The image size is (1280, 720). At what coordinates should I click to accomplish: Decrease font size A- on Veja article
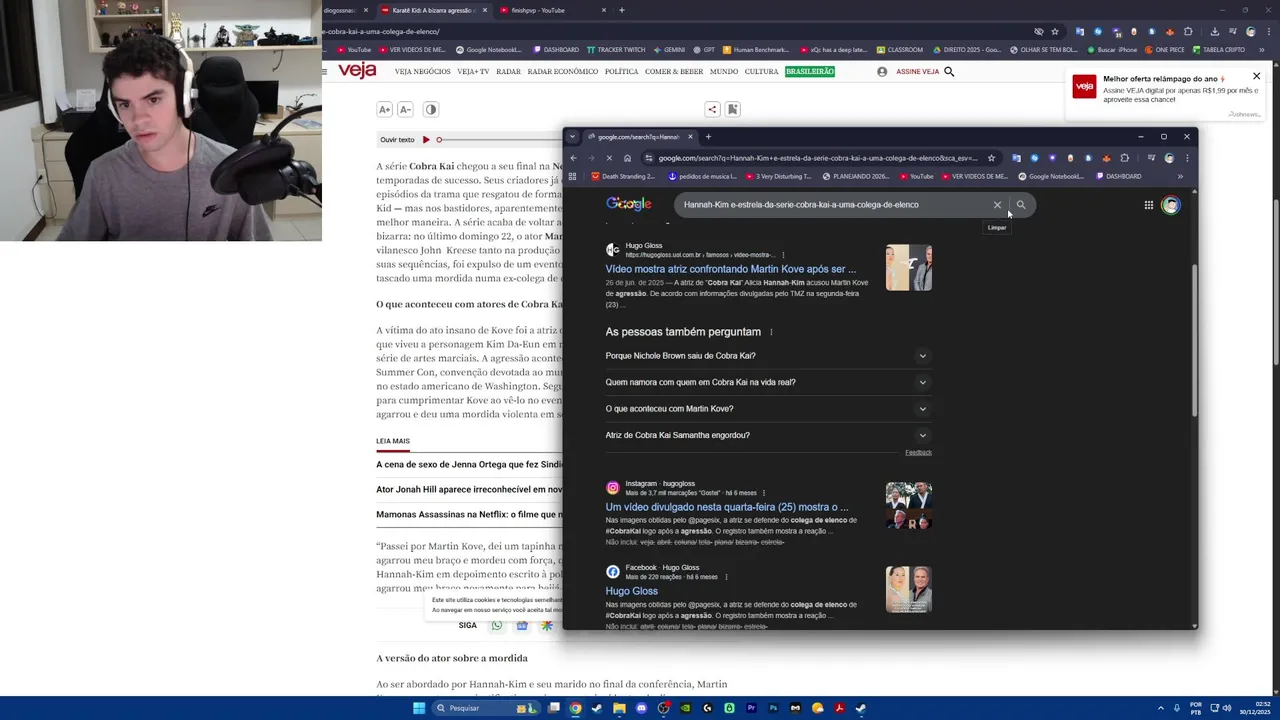405,109
